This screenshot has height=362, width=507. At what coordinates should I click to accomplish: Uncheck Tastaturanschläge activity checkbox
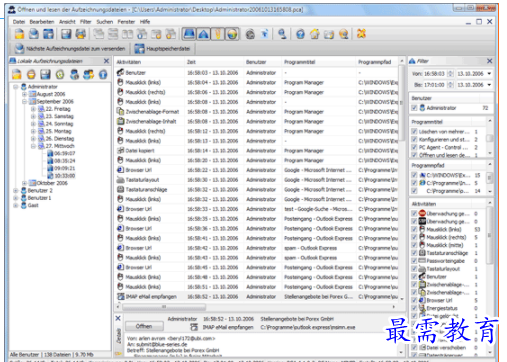click(414, 253)
